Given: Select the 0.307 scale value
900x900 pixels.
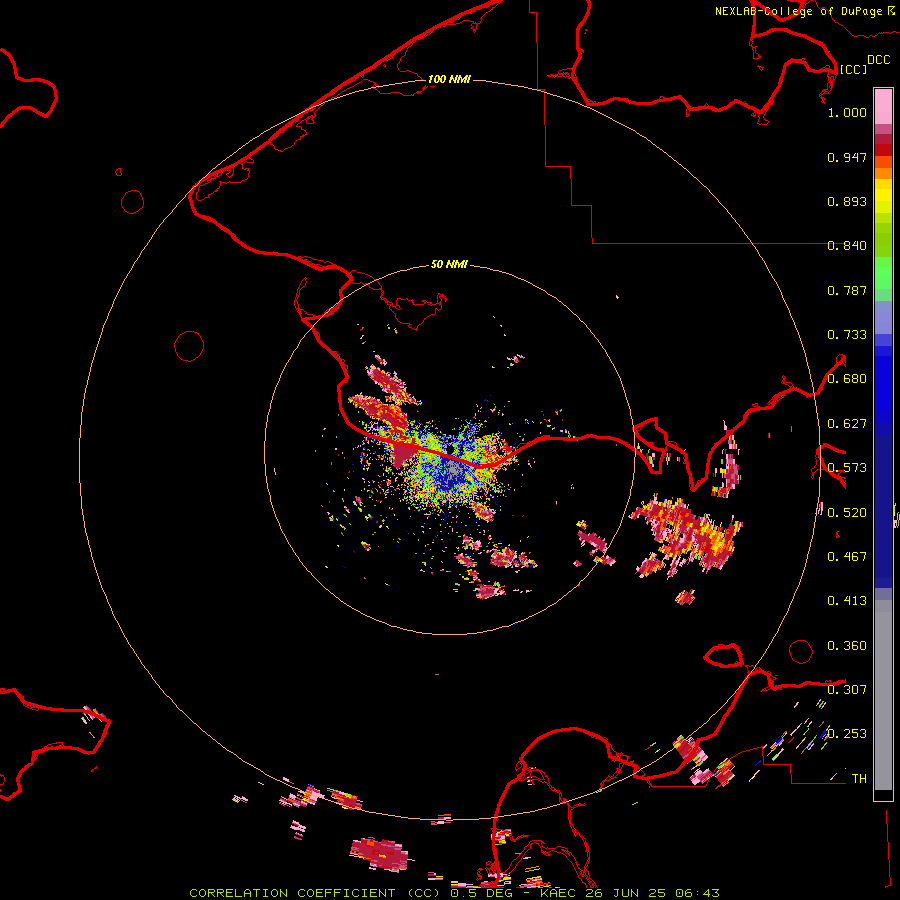Looking at the screenshot, I should coord(847,689).
